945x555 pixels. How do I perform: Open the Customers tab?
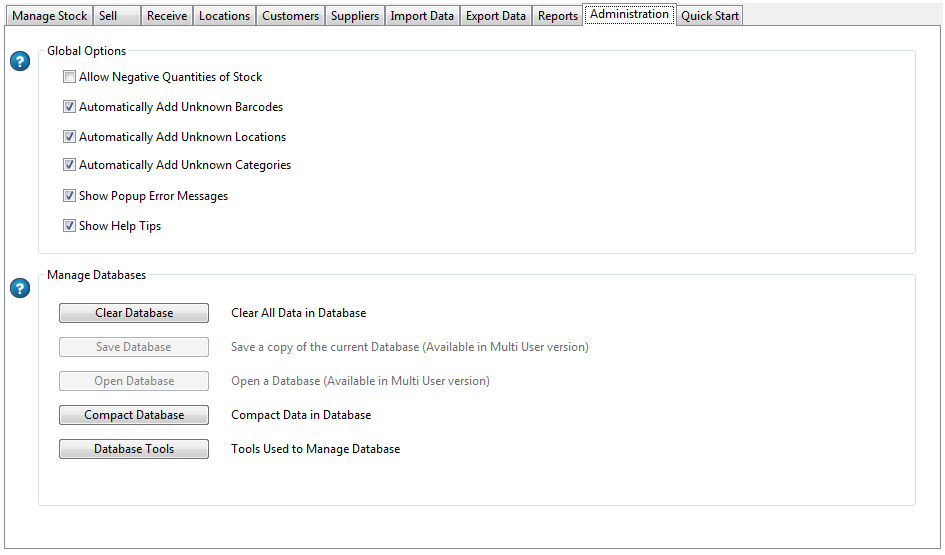290,16
